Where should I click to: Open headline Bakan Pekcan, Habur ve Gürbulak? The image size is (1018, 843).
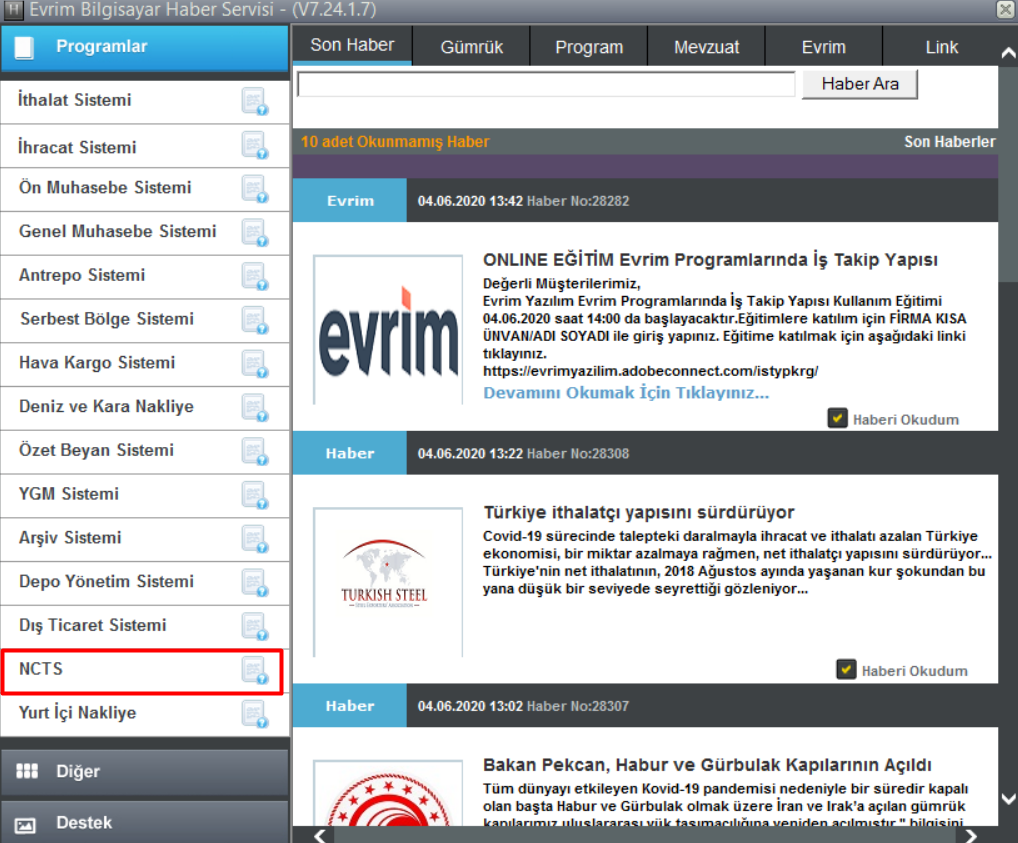point(707,765)
